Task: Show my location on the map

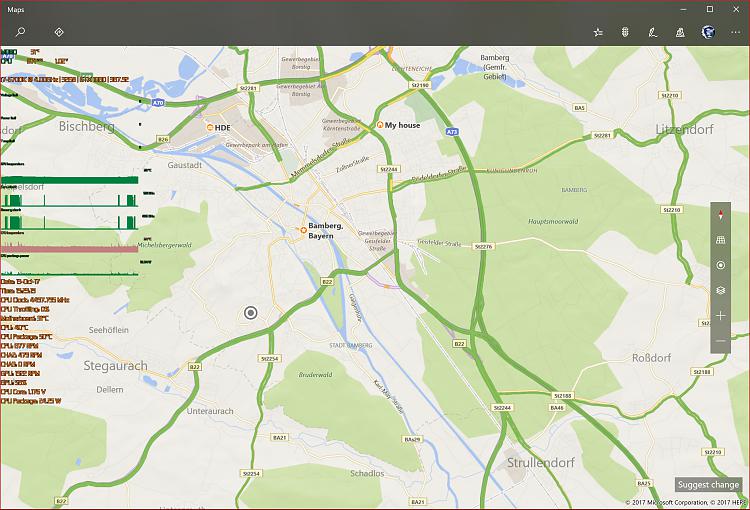Action: coord(720,265)
